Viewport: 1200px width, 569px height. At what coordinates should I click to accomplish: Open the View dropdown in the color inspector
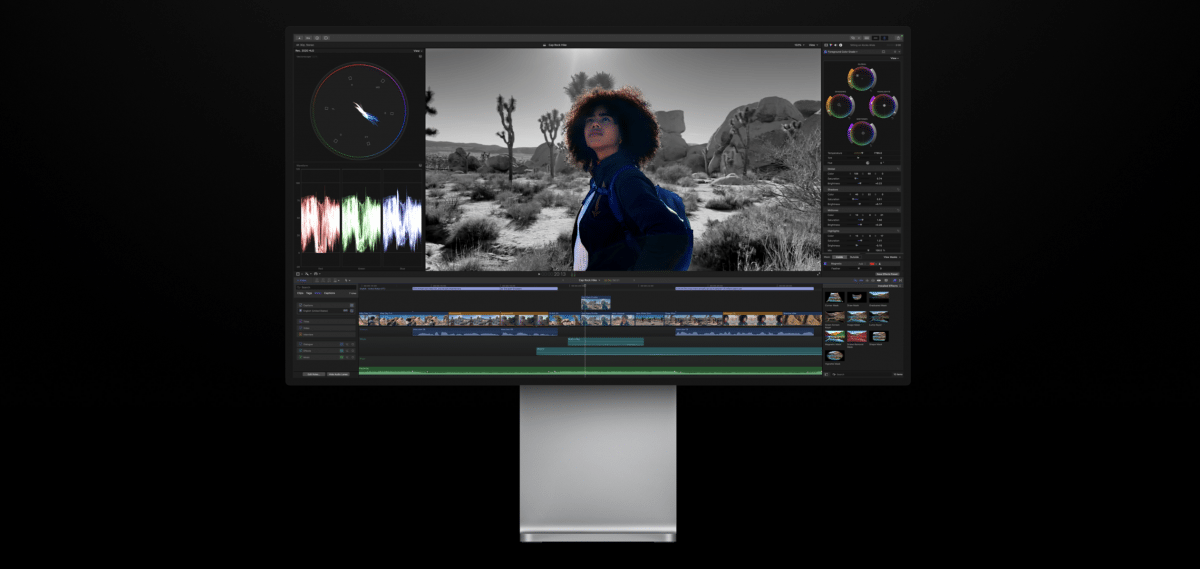click(x=893, y=58)
